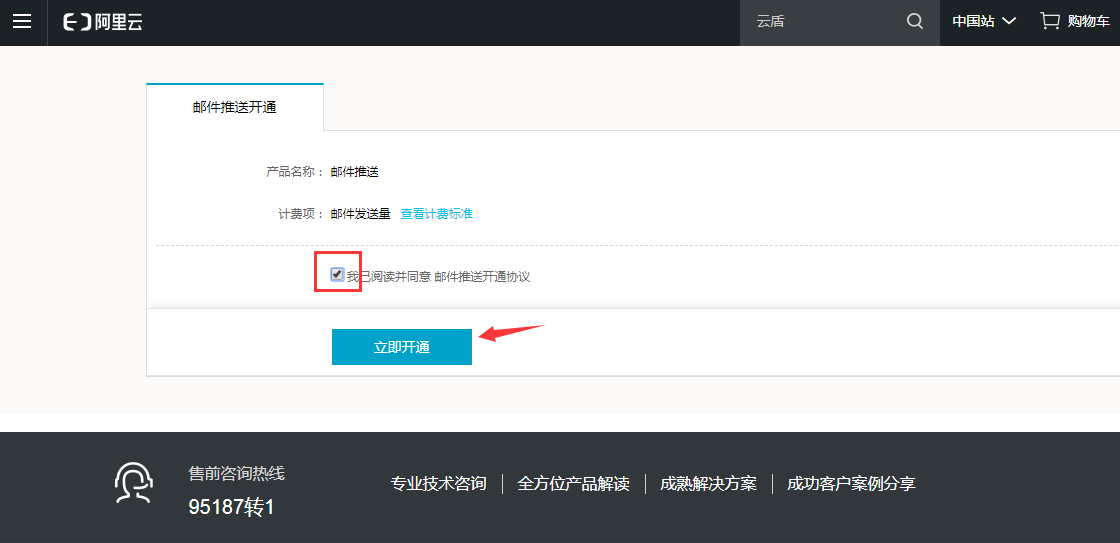
Task: Expand the 中国站 region dropdown
Action: coord(984,21)
